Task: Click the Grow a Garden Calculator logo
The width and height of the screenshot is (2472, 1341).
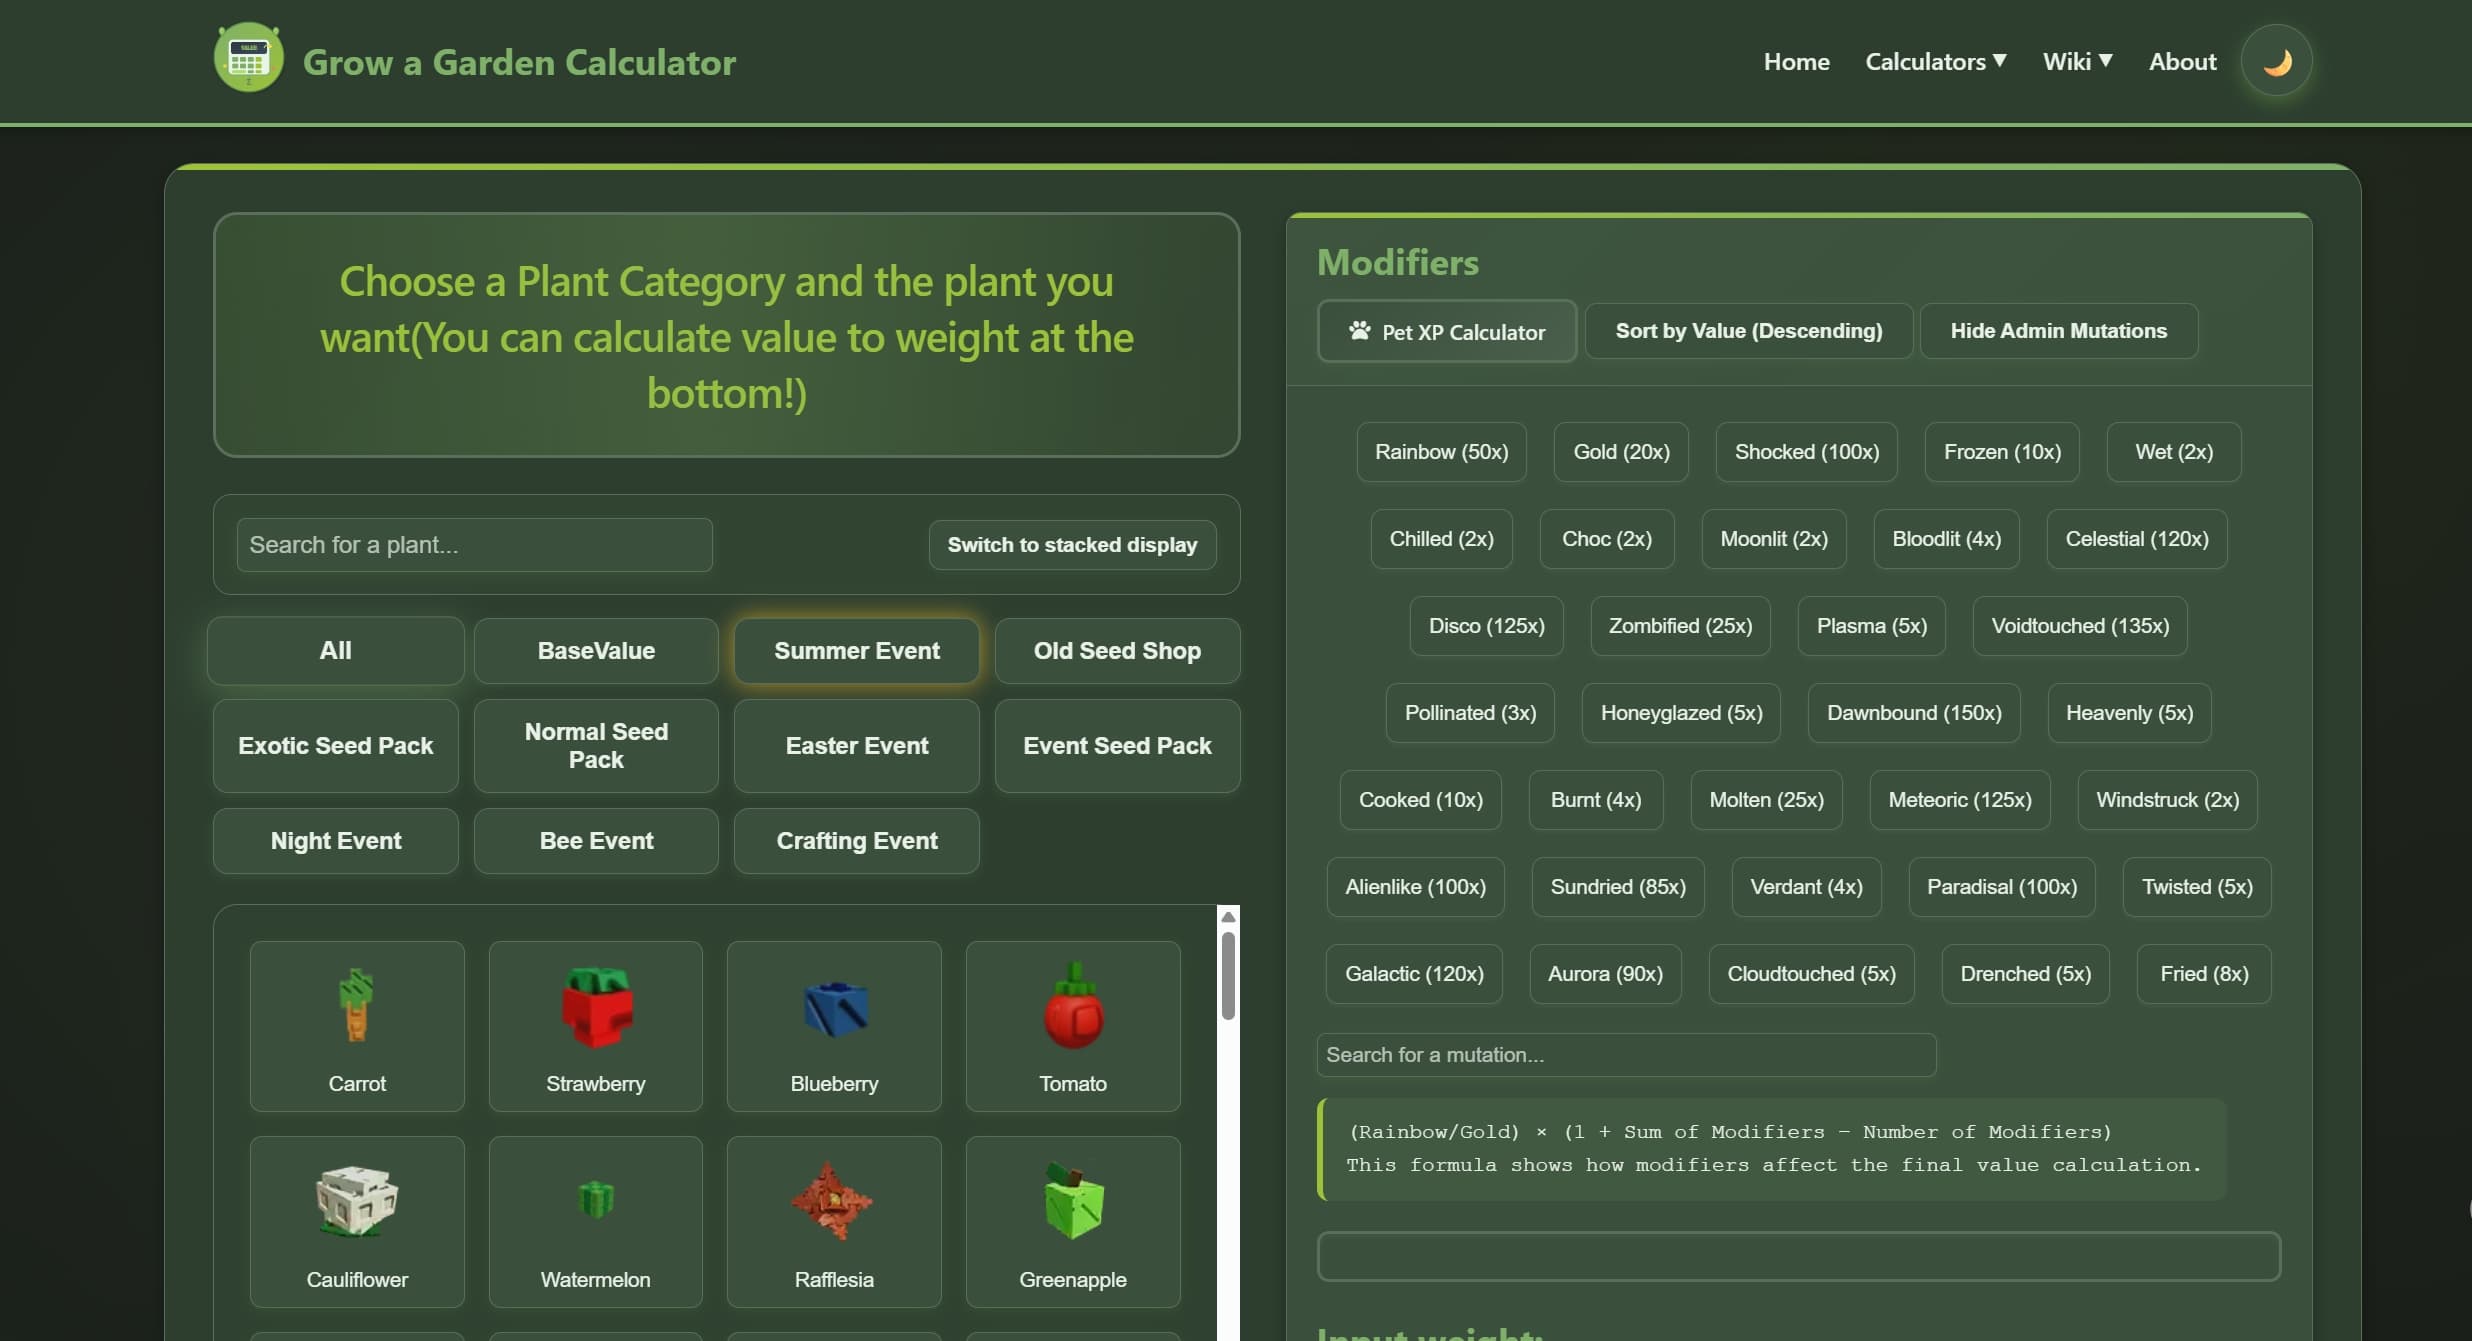Action: [474, 60]
